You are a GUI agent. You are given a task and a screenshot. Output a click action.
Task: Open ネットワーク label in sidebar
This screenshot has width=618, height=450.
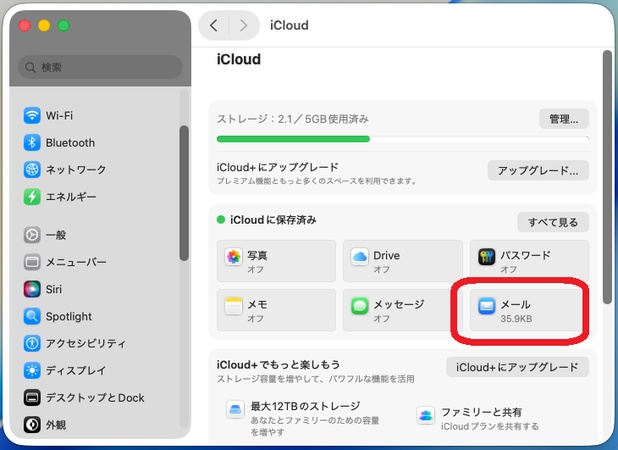click(76, 169)
